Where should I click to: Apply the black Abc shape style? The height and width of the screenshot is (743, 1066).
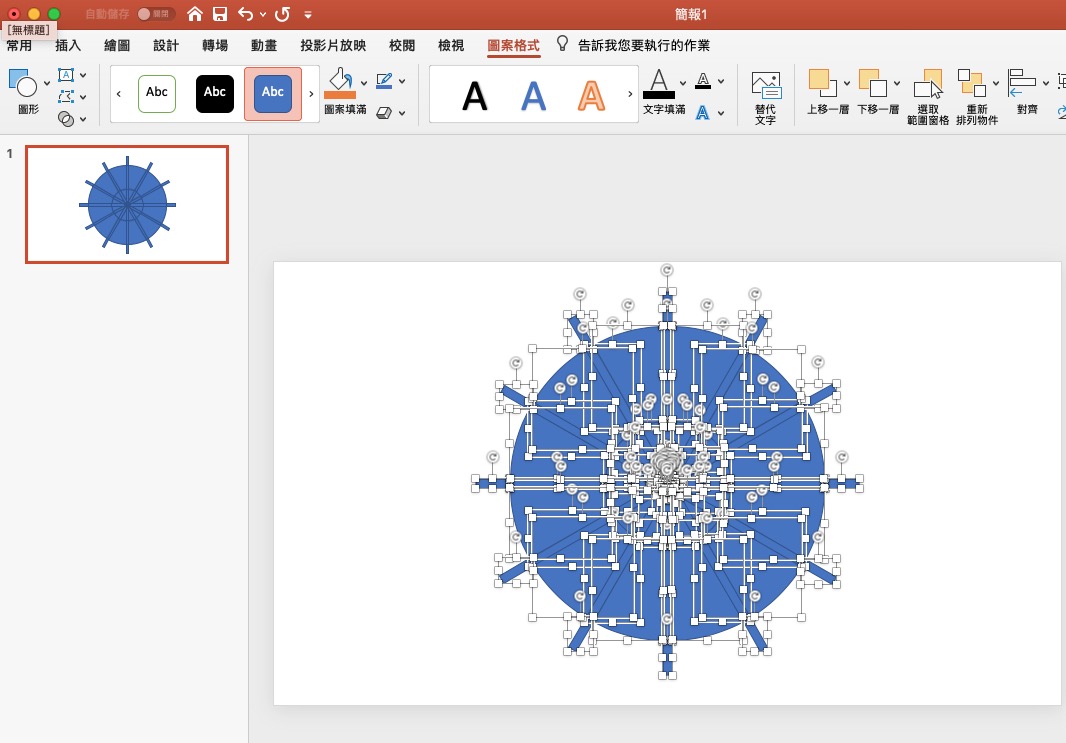coord(215,92)
